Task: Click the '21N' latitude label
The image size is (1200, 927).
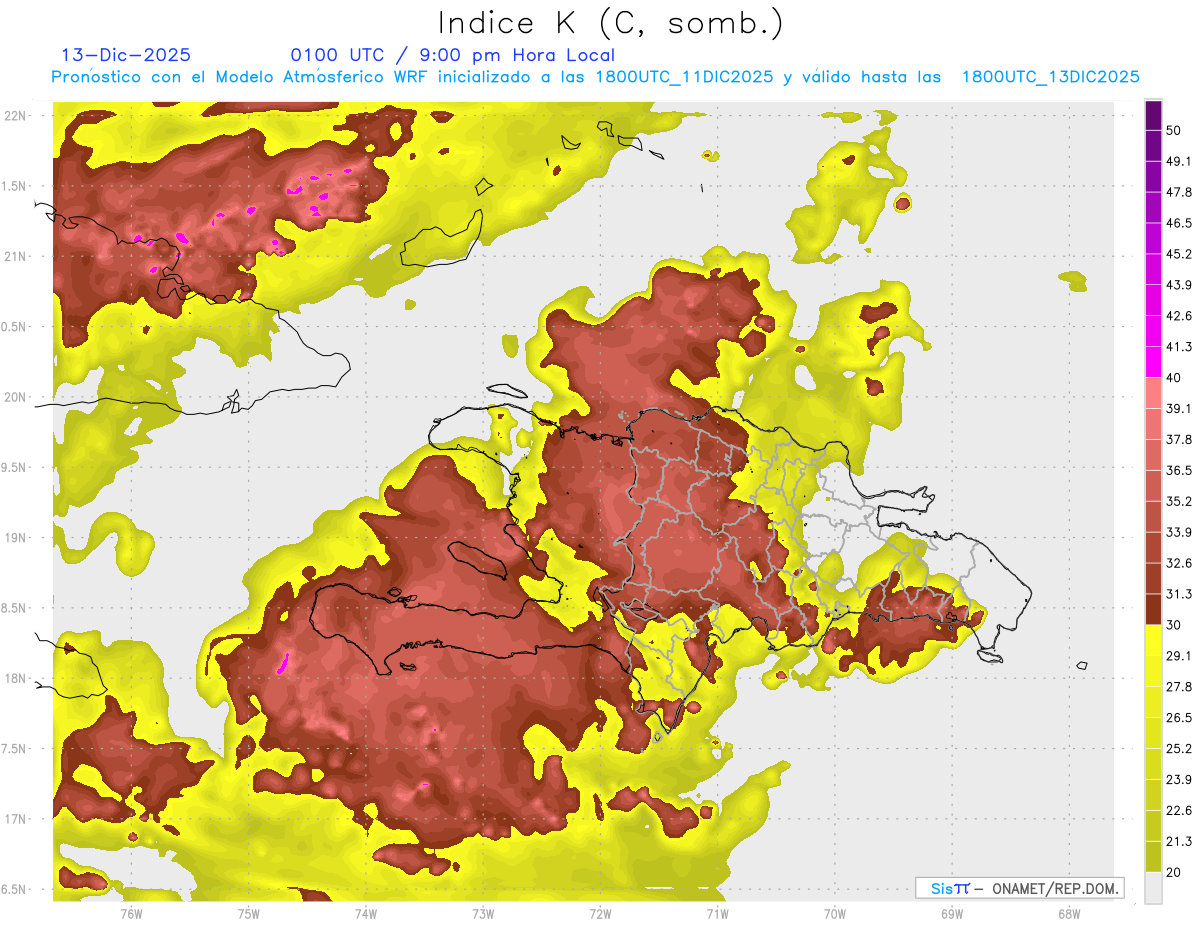Action: (x=16, y=256)
